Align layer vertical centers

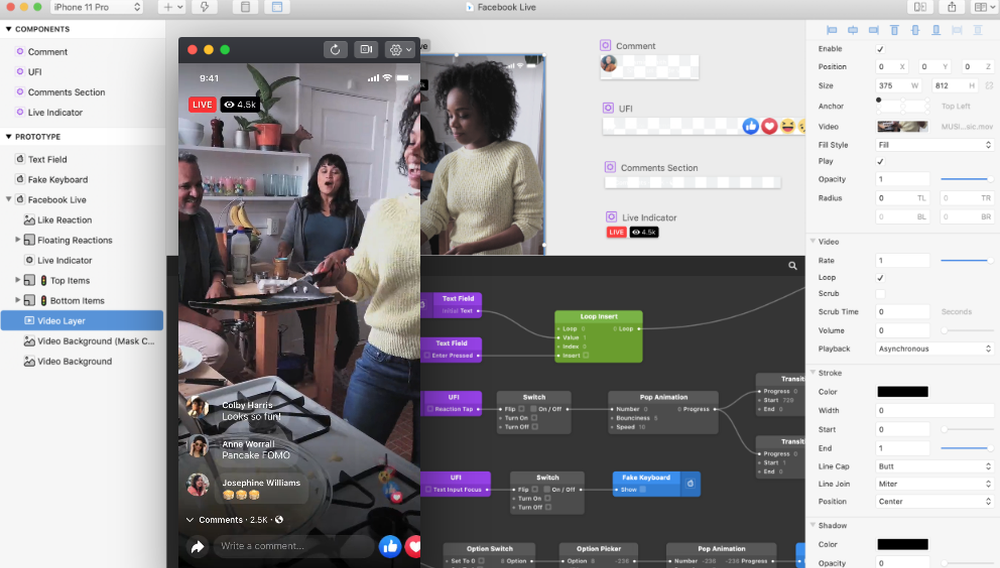[x=915, y=30]
